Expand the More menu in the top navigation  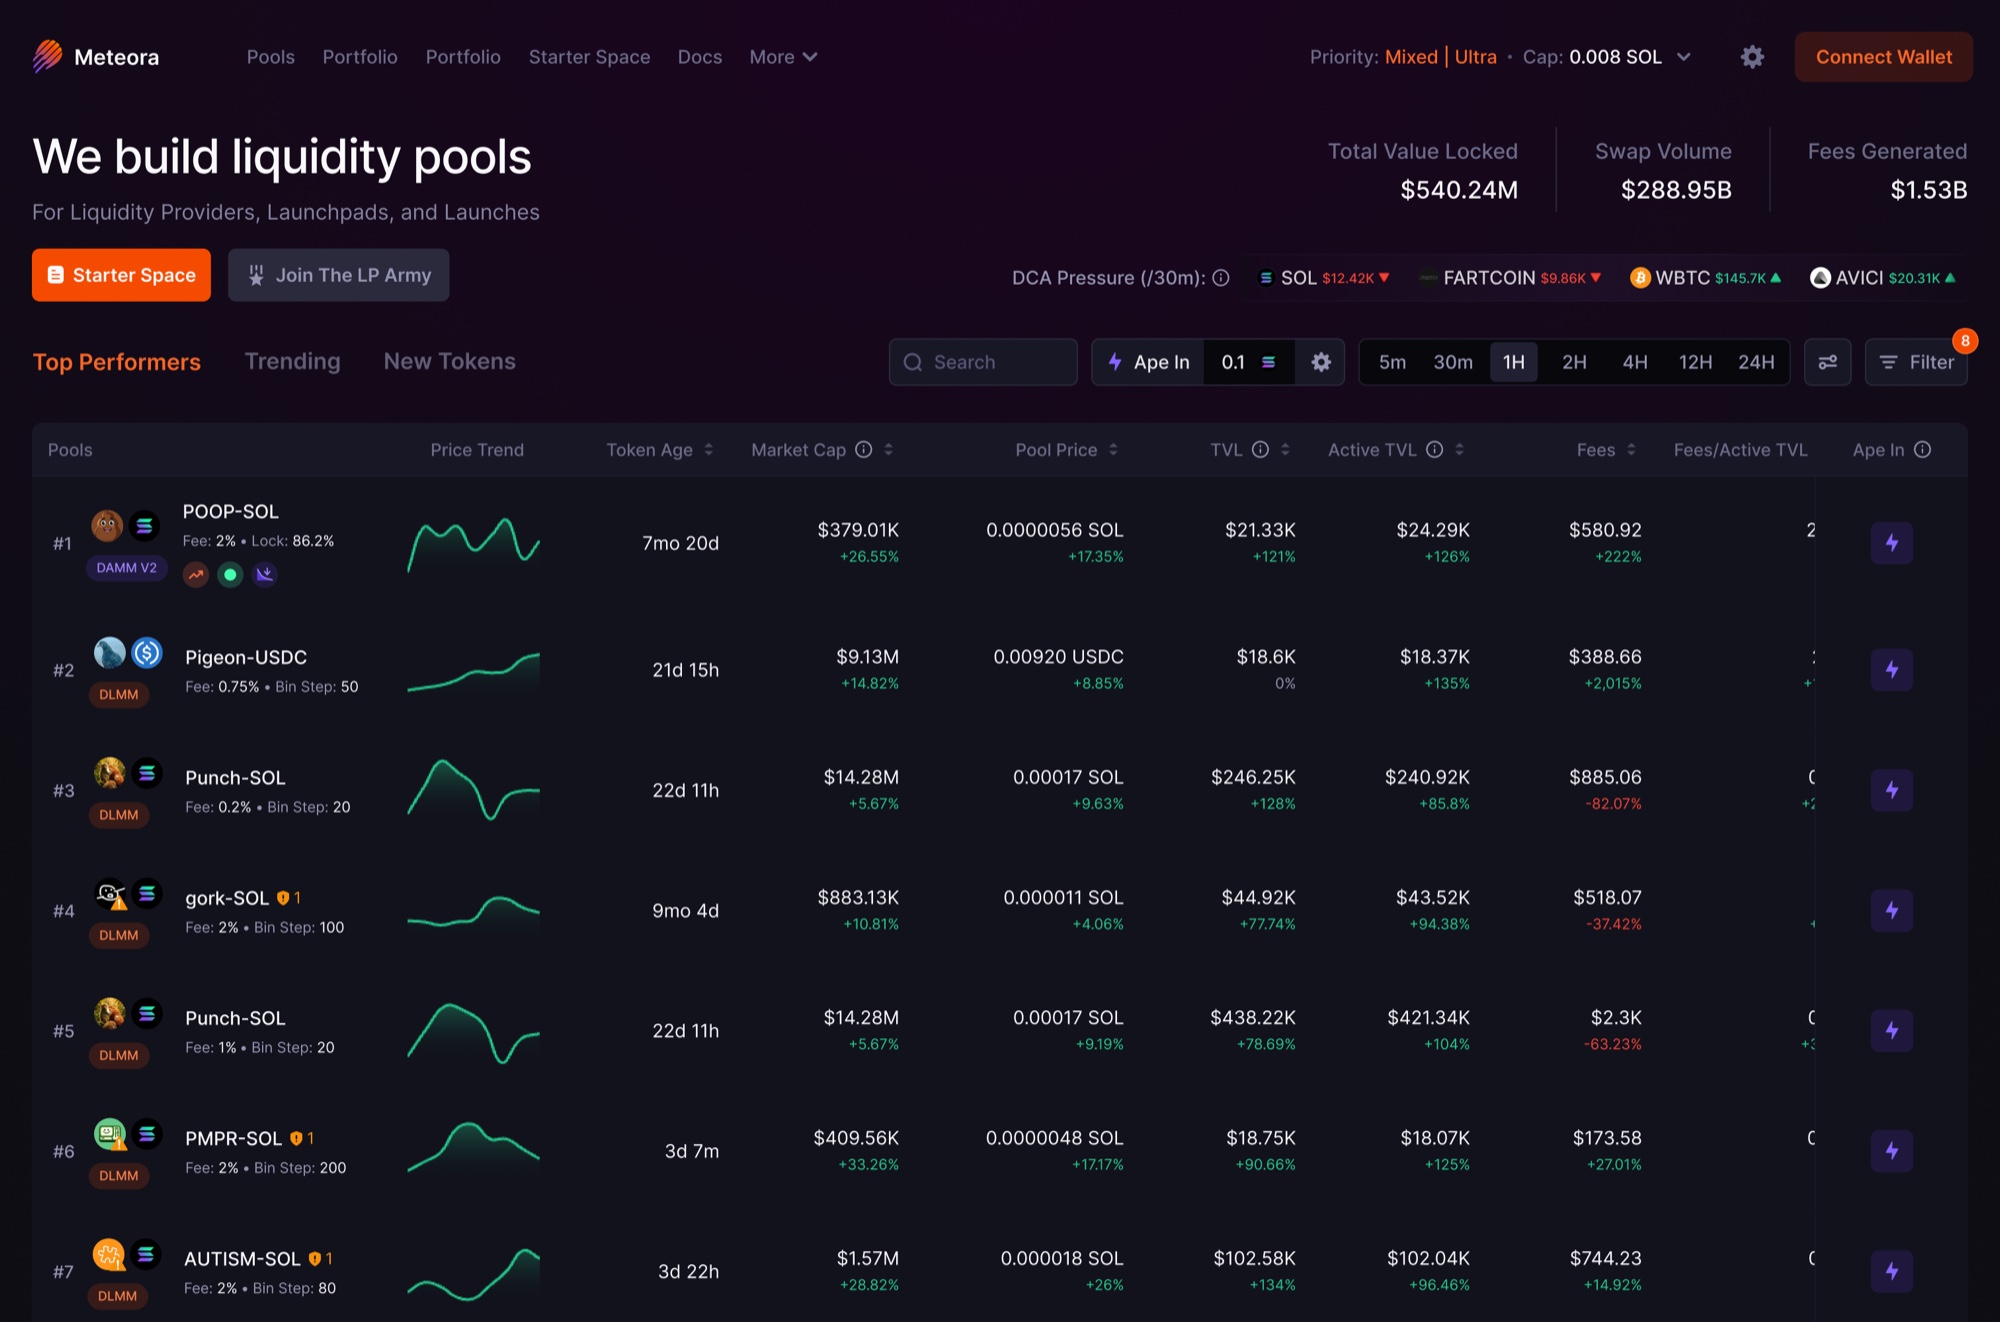(783, 57)
